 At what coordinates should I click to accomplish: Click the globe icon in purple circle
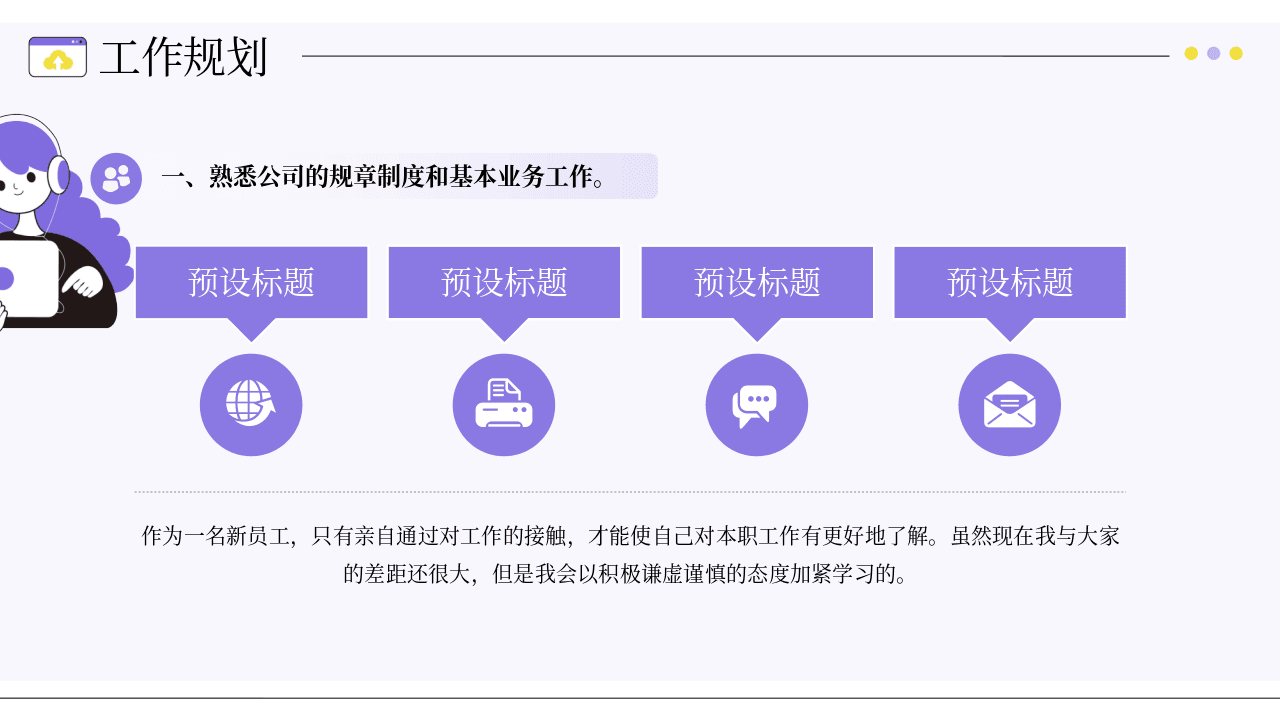tap(251, 405)
